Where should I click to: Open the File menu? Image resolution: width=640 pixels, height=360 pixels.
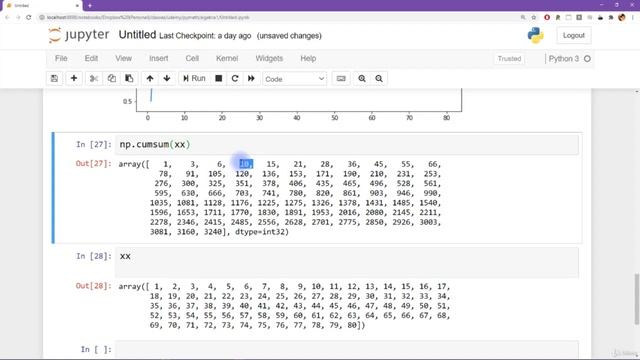(61, 58)
